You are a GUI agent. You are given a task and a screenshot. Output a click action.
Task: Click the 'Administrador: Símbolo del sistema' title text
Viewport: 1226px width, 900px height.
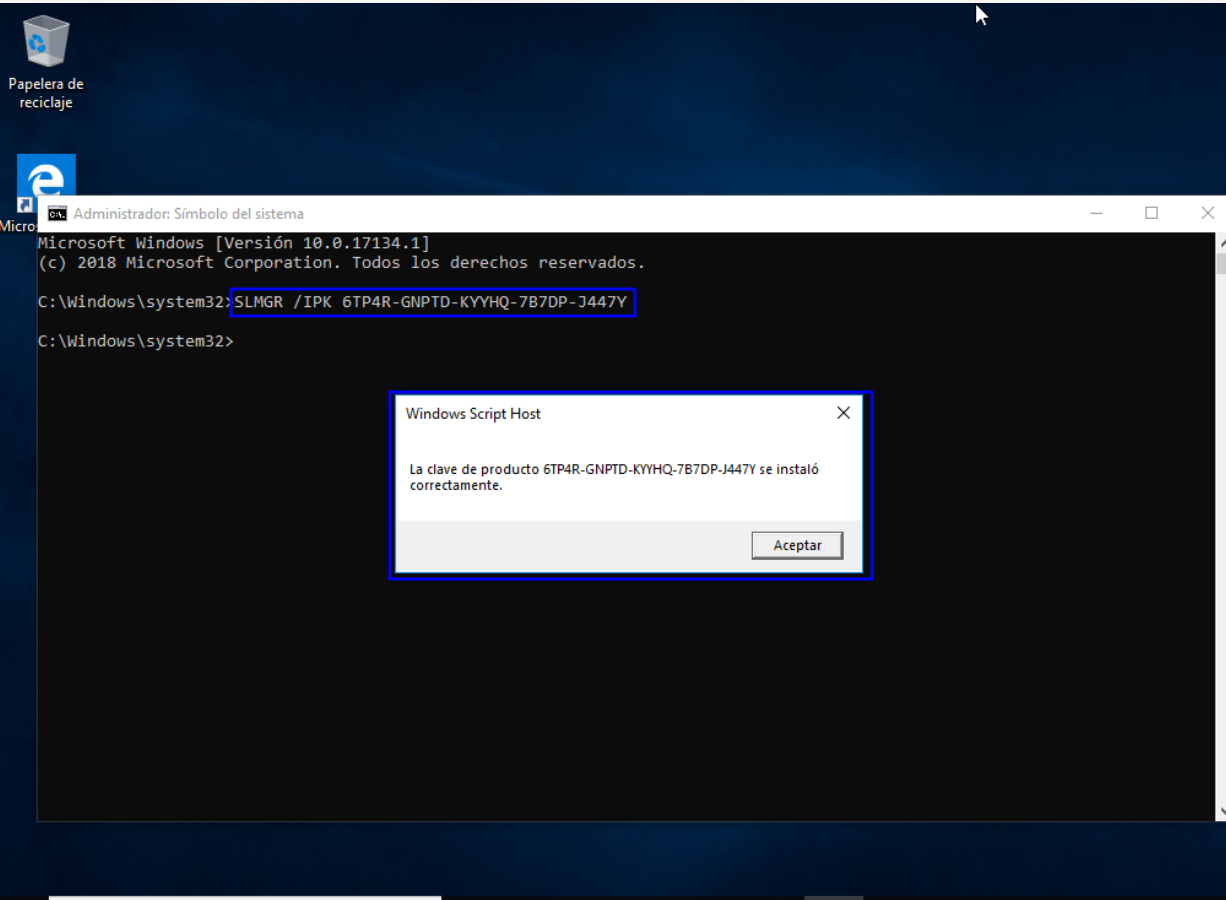pos(188,213)
